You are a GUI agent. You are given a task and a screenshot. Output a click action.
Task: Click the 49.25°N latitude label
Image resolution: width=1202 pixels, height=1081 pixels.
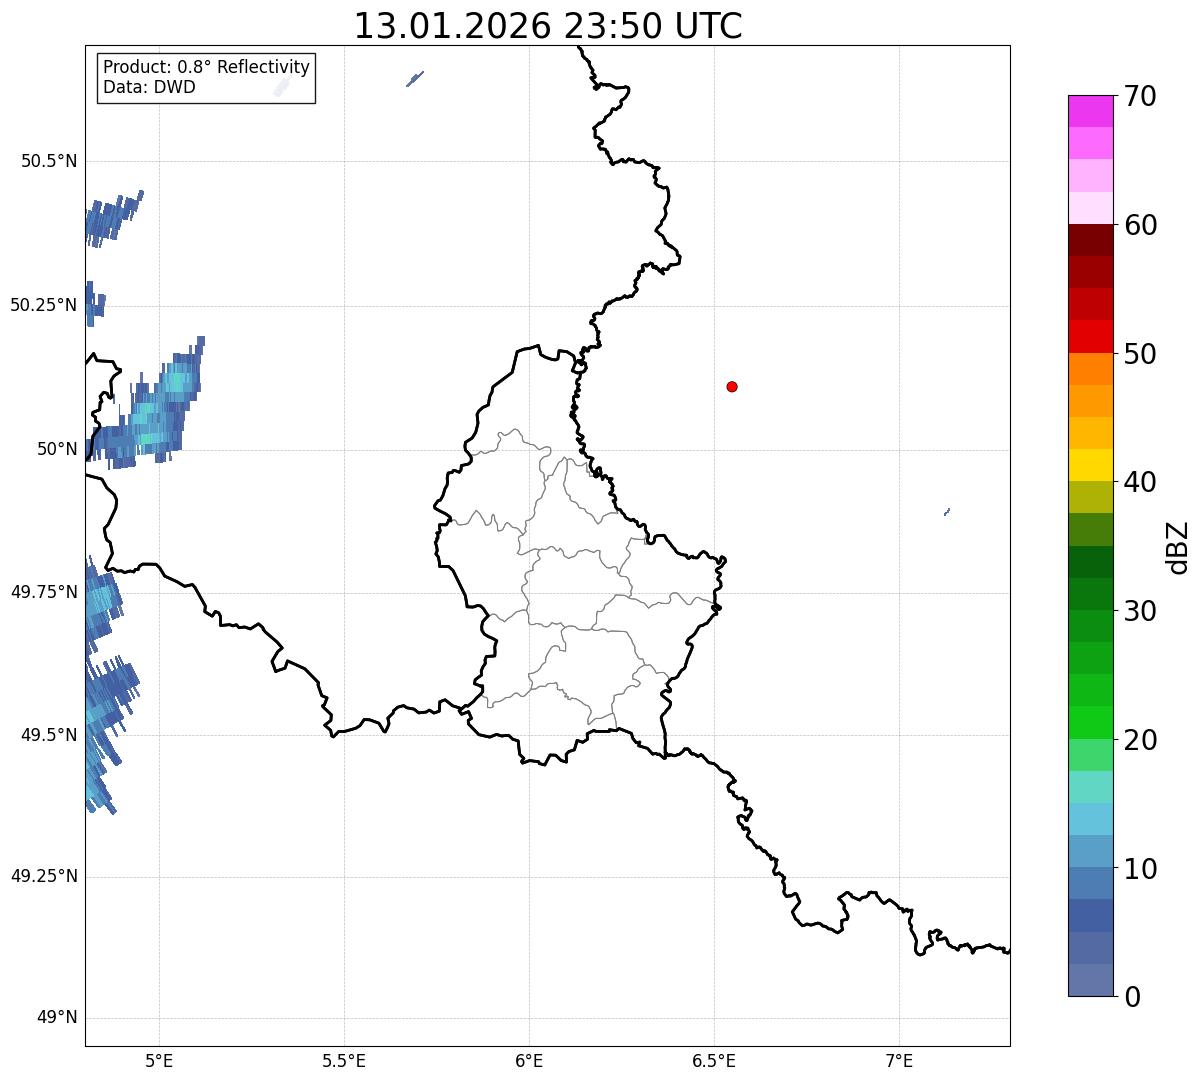pos(44,876)
